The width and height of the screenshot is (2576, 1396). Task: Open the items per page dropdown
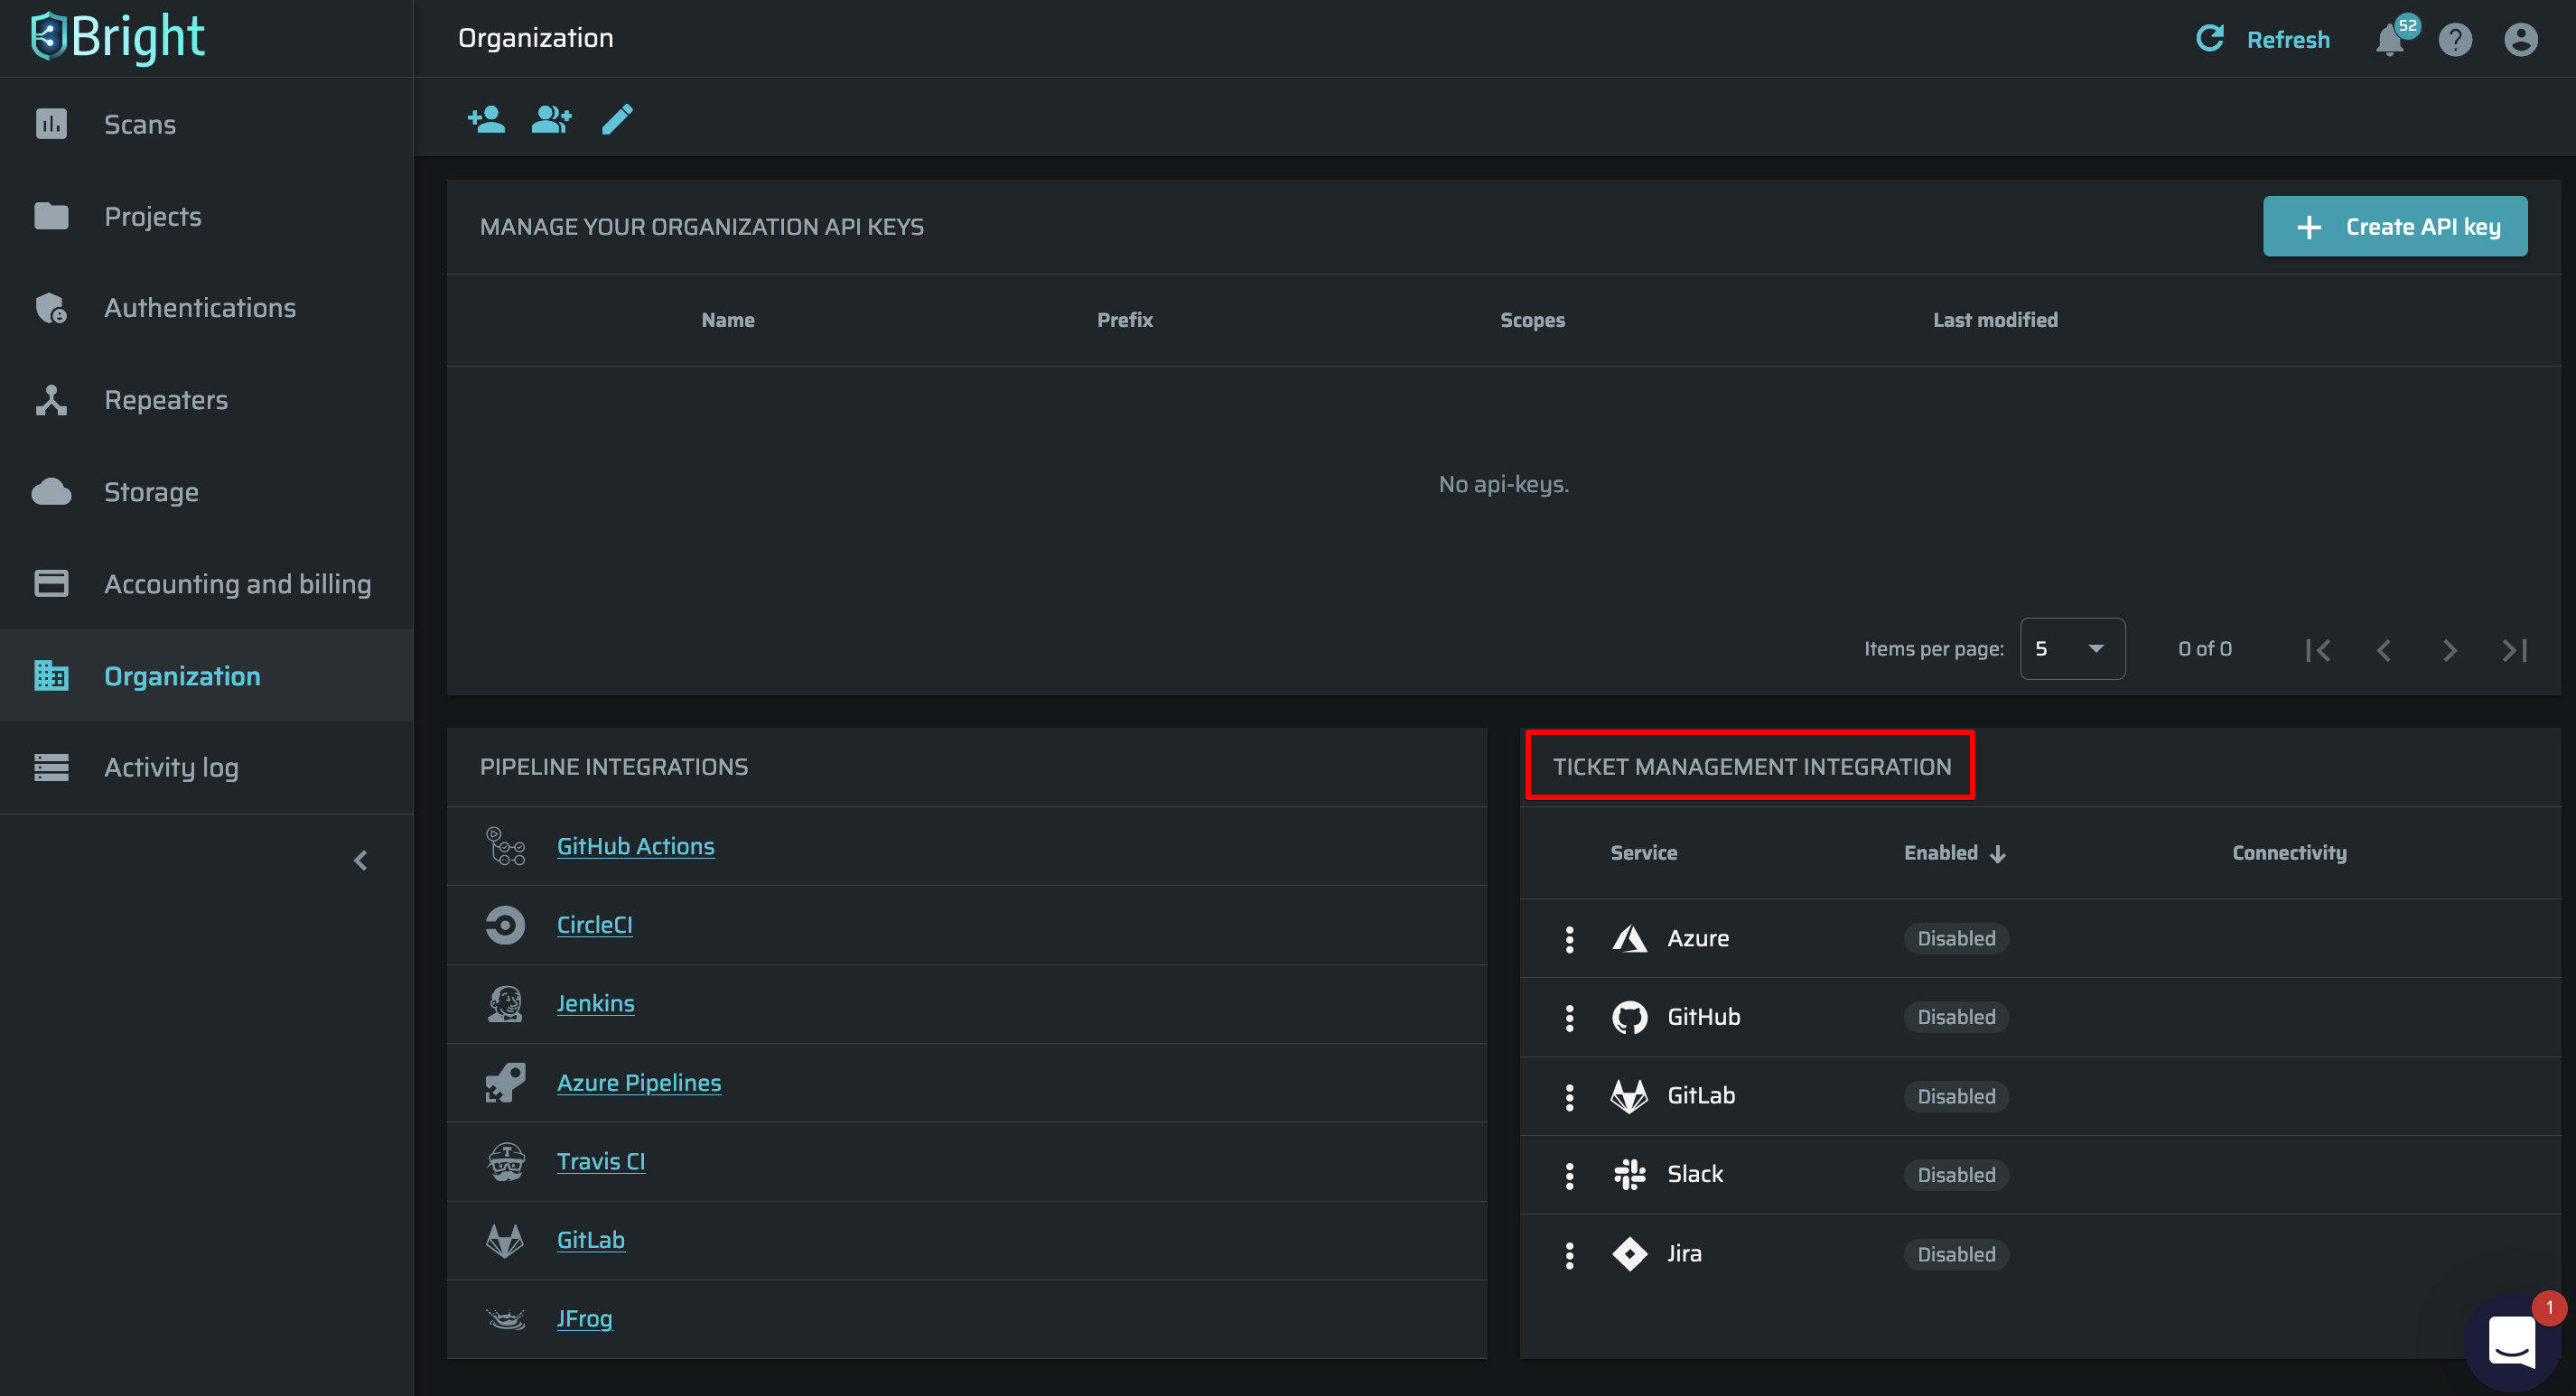pos(2072,649)
